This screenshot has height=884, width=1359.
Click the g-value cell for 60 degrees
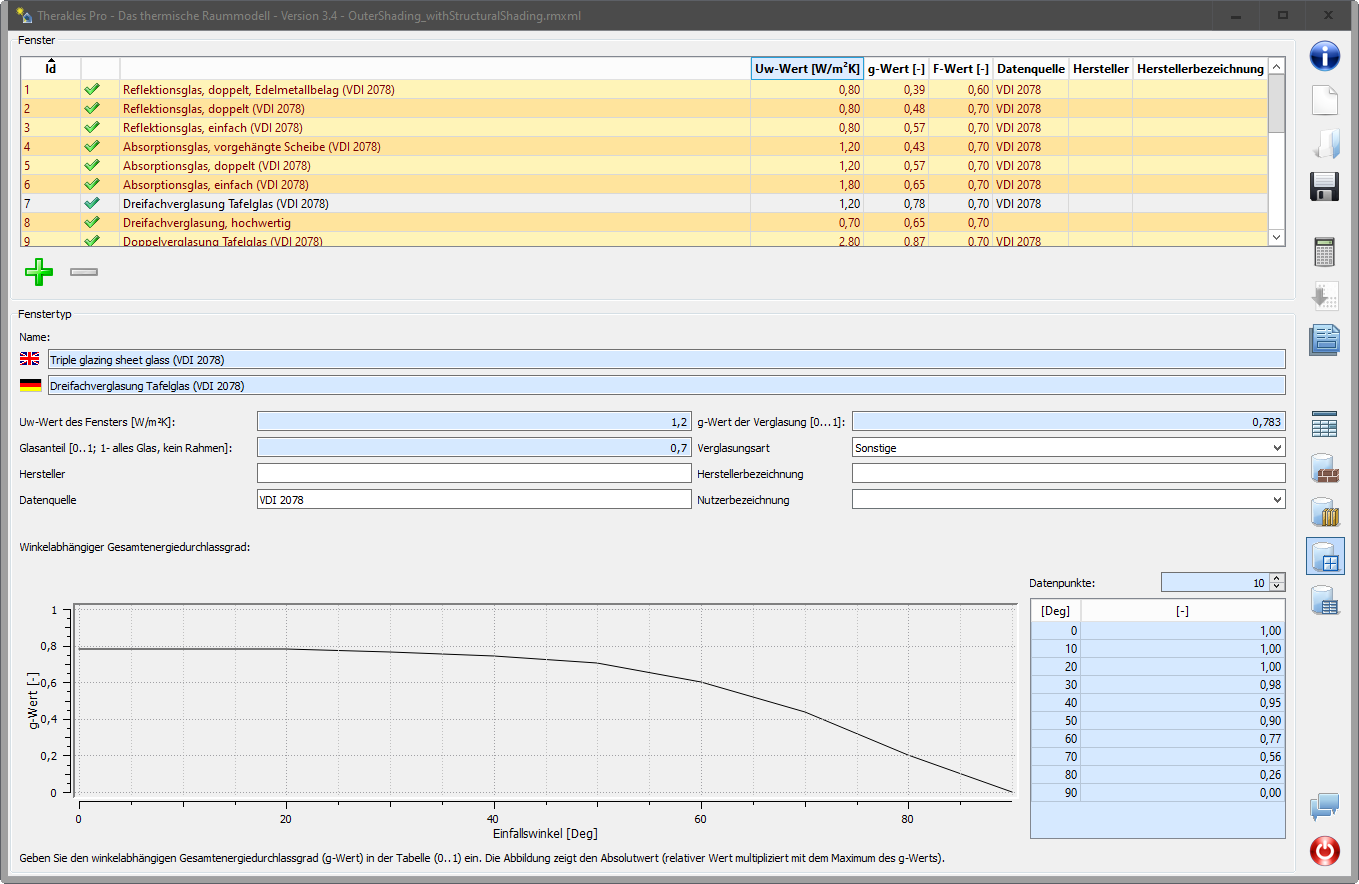pos(1183,739)
